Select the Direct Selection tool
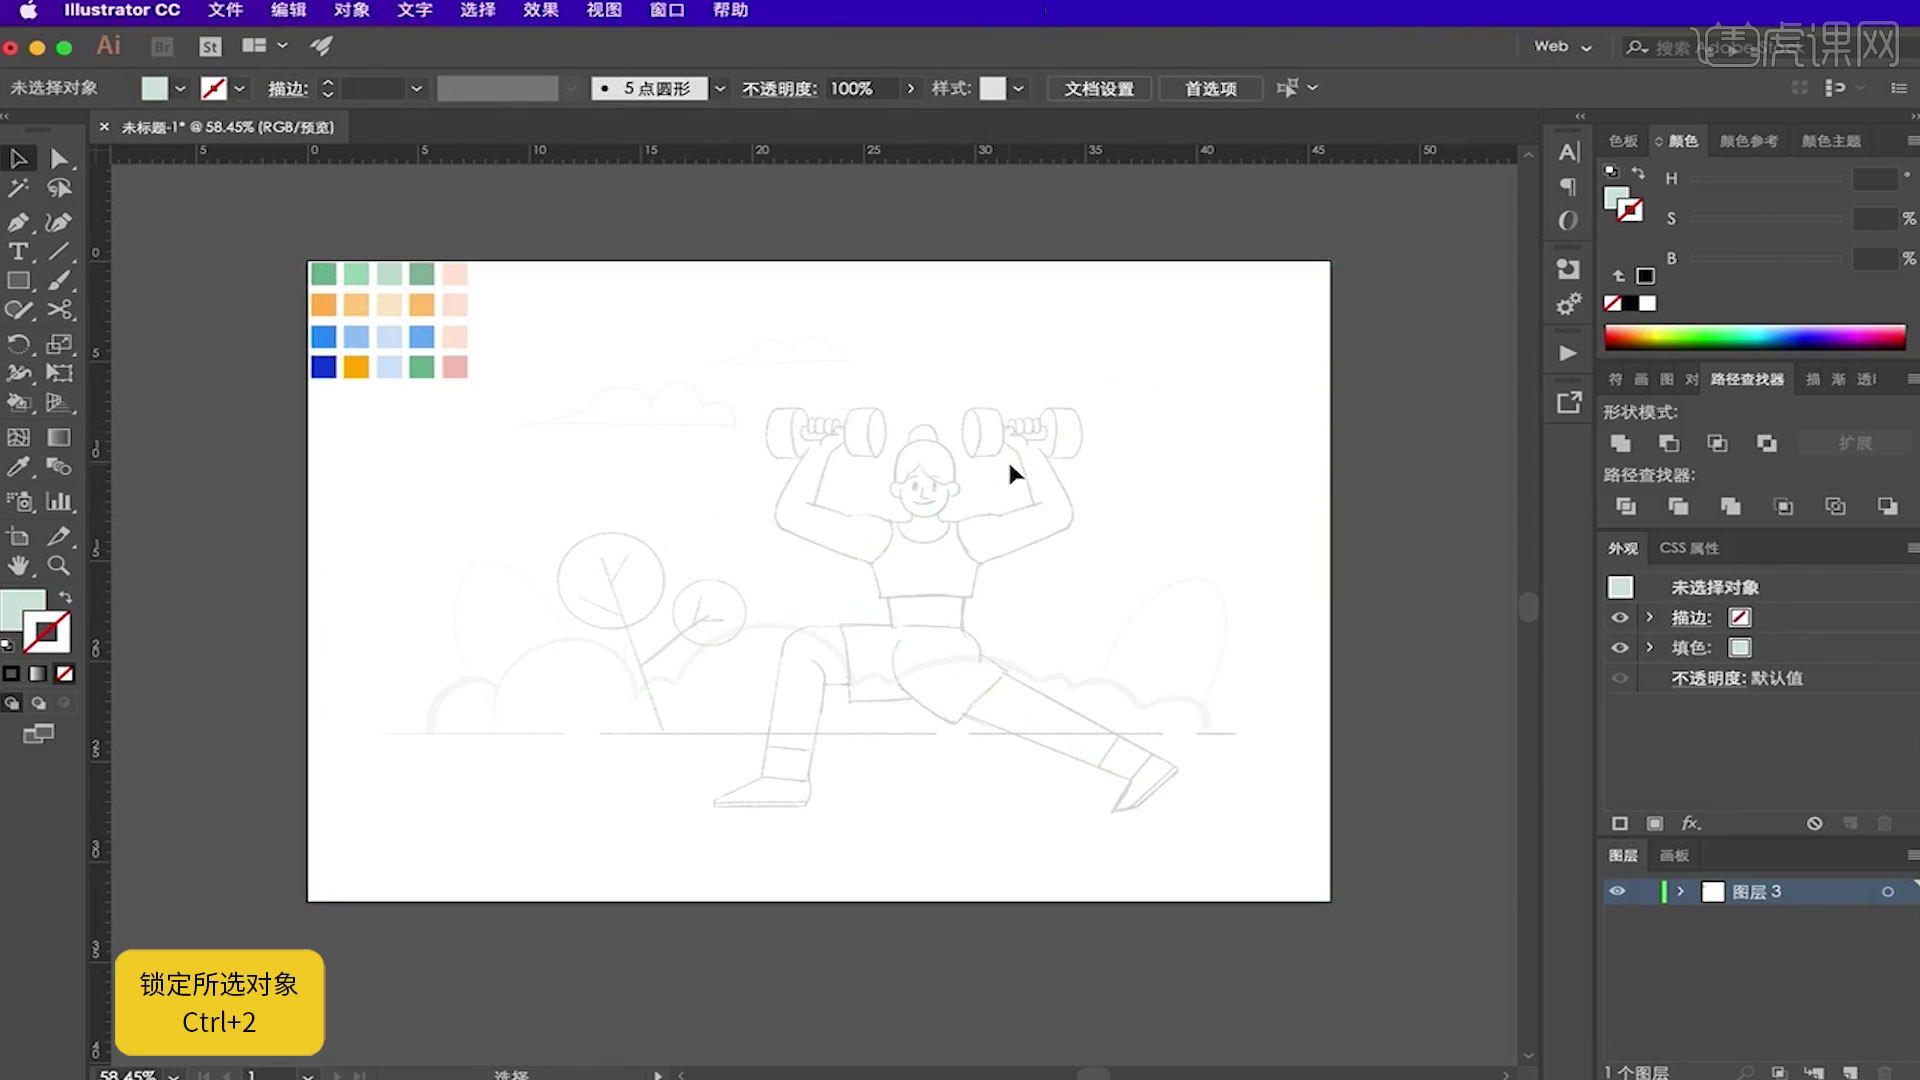 59,159
